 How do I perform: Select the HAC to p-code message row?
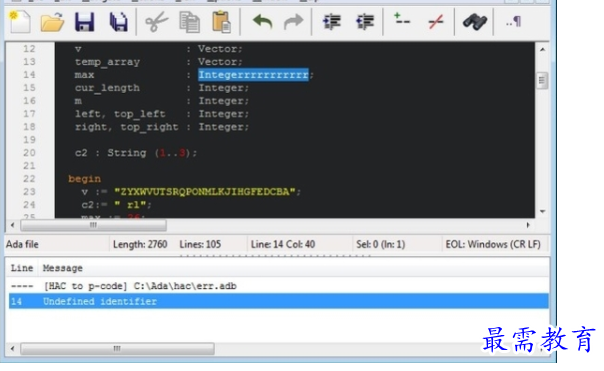pos(279,286)
